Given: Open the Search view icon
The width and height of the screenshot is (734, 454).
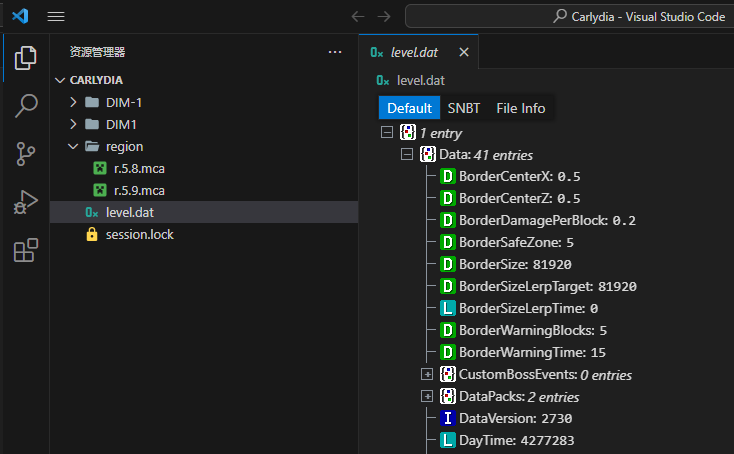Looking at the screenshot, I should (x=25, y=106).
